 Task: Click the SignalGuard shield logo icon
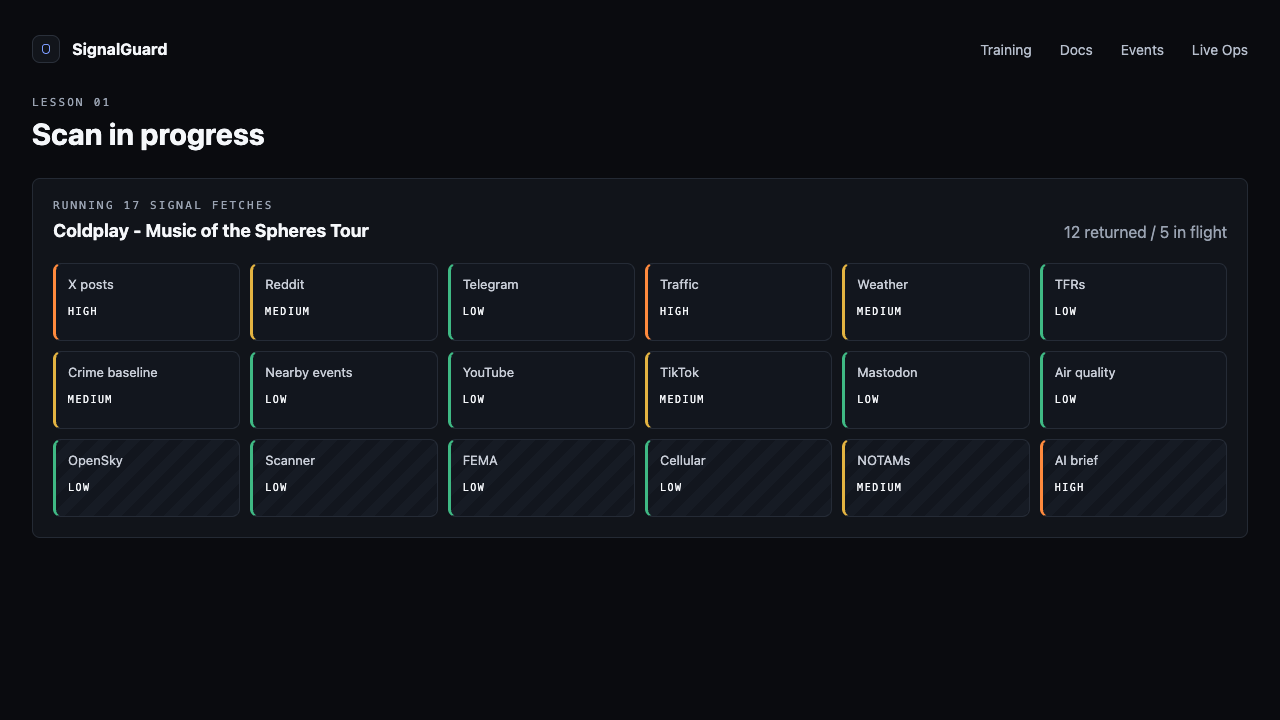point(46,49)
